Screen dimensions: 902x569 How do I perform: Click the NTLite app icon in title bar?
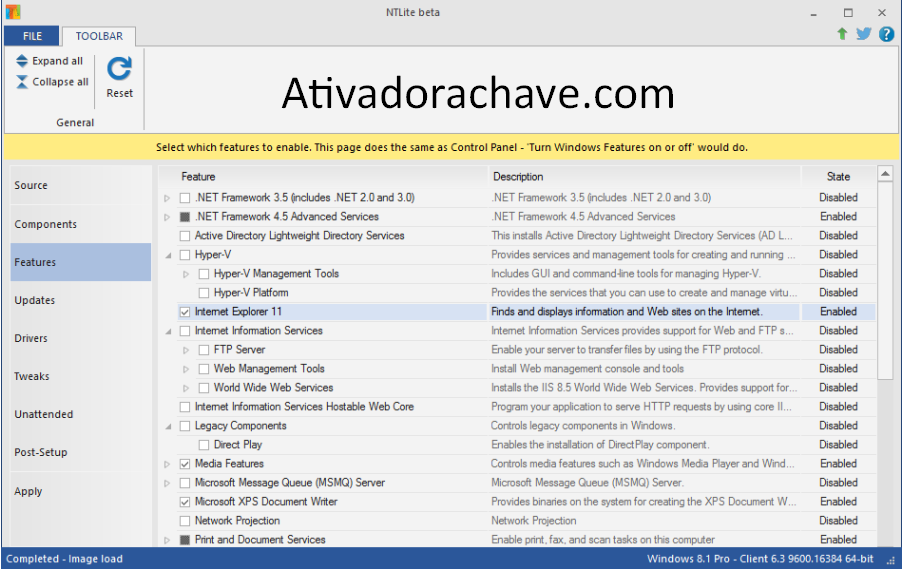[12, 12]
